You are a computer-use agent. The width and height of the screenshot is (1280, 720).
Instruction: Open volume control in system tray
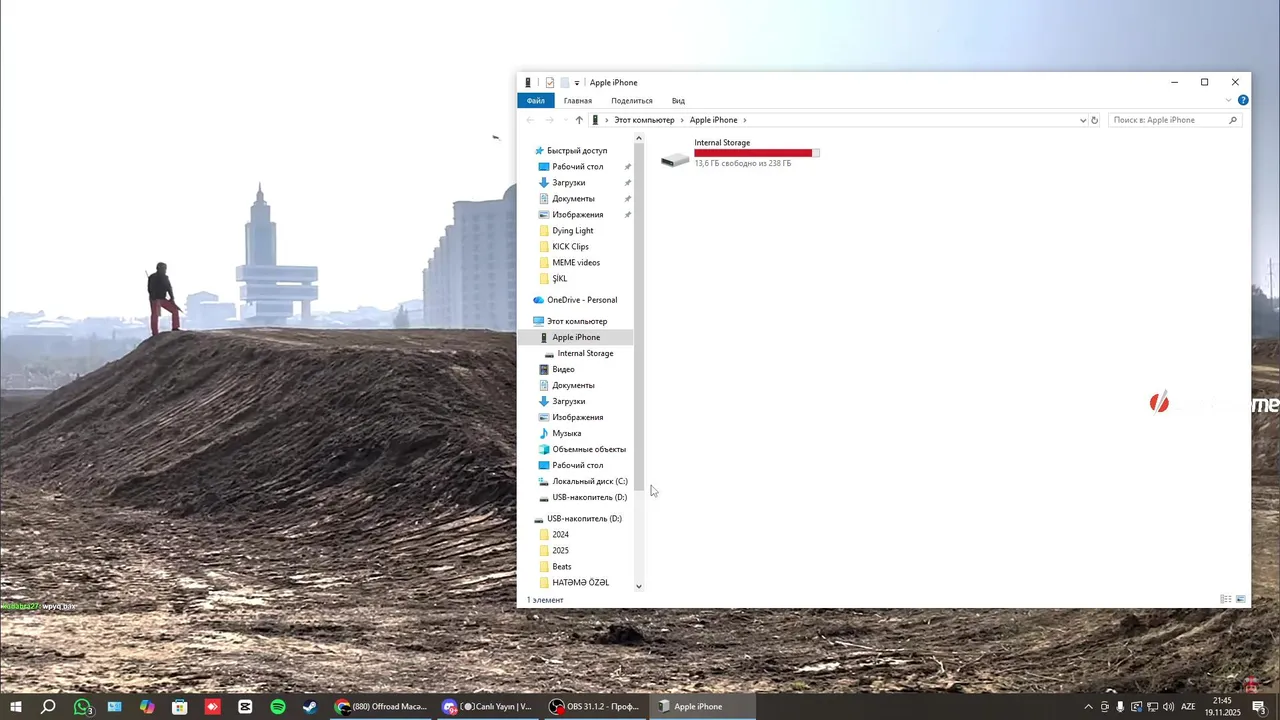pos(1168,707)
